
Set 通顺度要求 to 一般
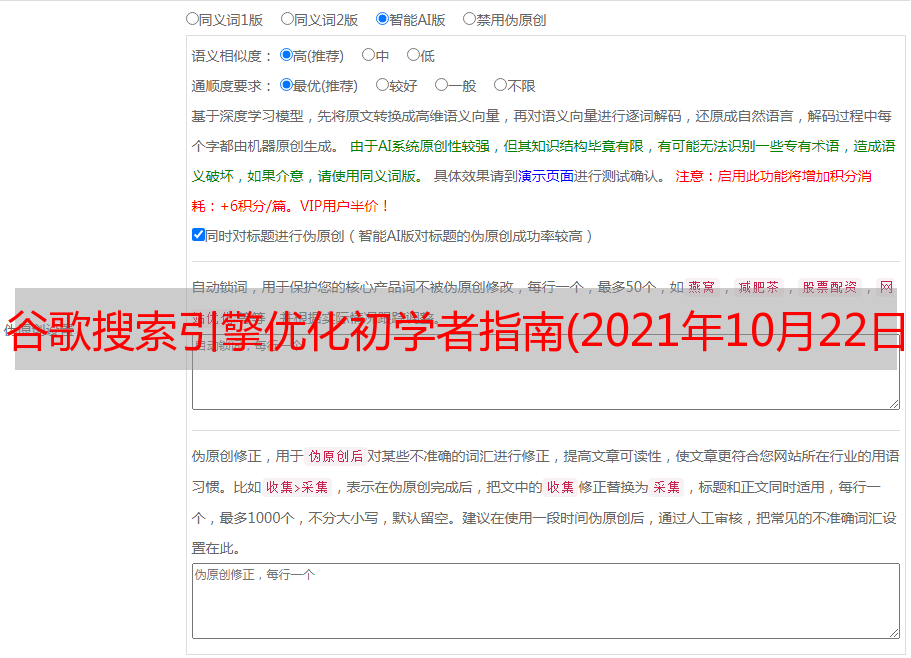pyautogui.click(x=442, y=85)
